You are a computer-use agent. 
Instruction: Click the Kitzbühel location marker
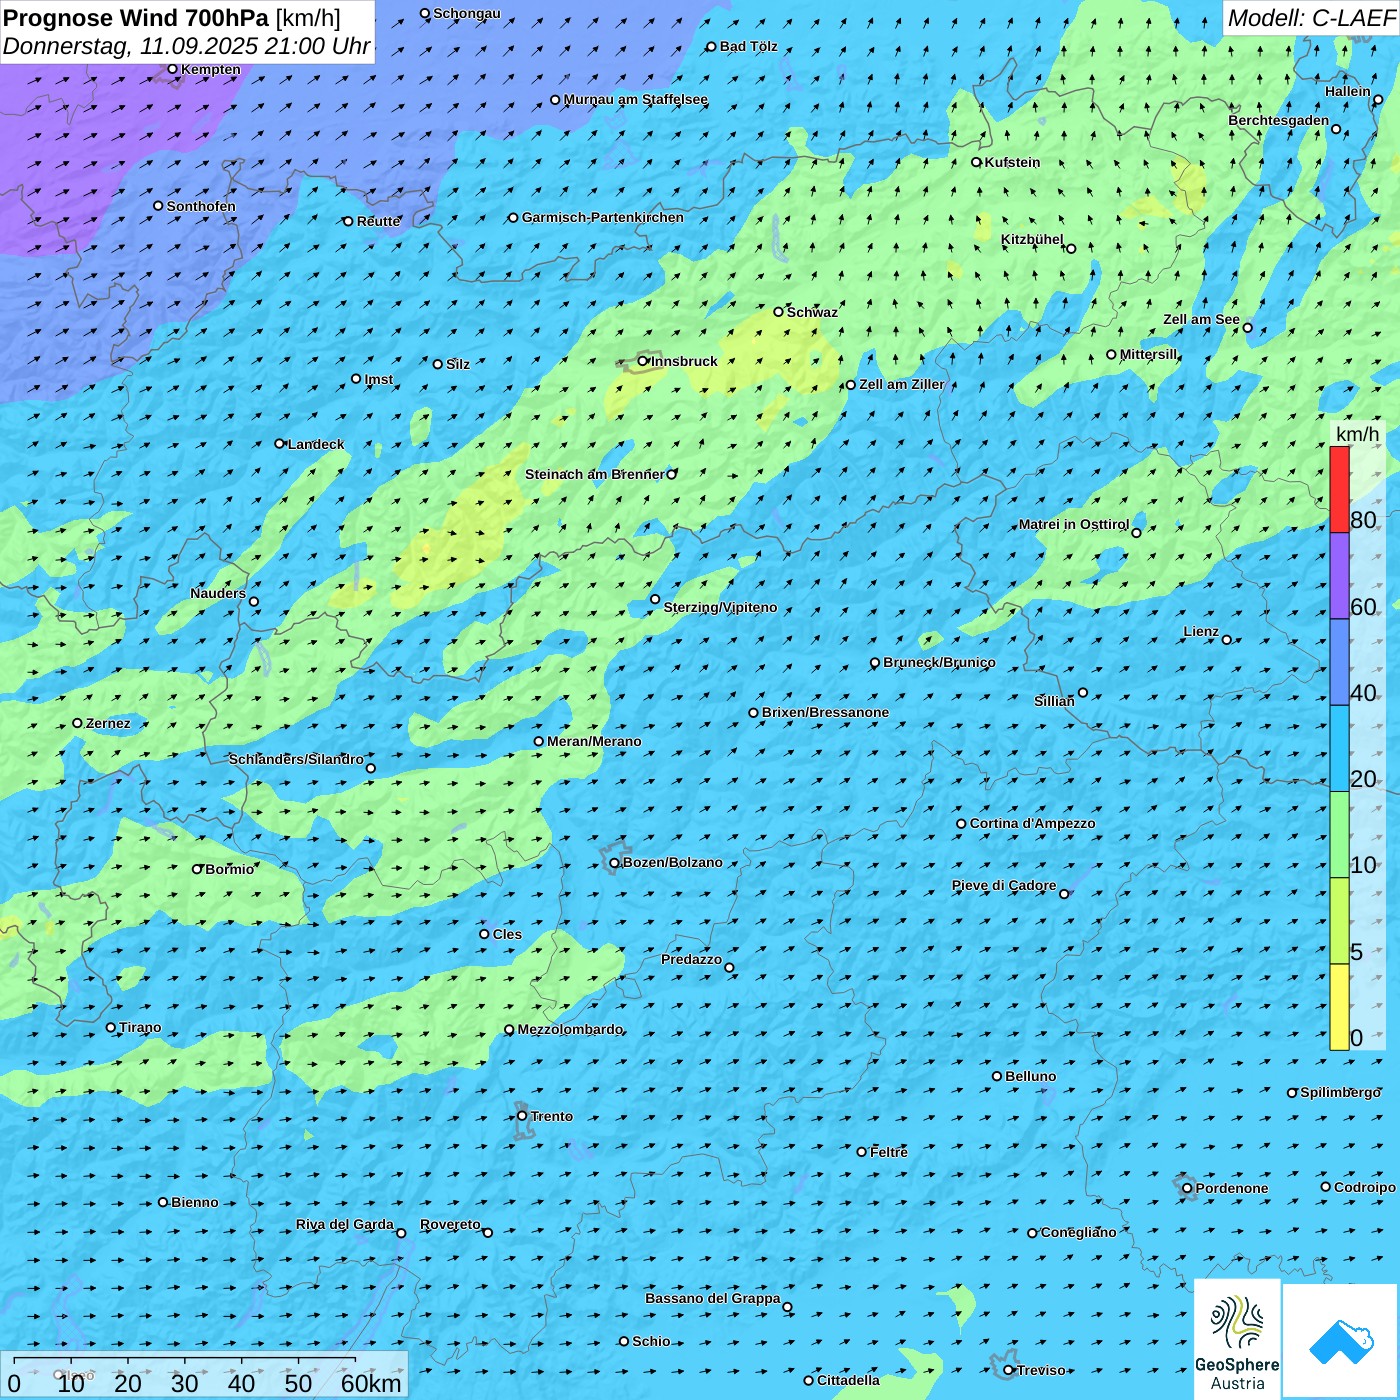point(1071,249)
